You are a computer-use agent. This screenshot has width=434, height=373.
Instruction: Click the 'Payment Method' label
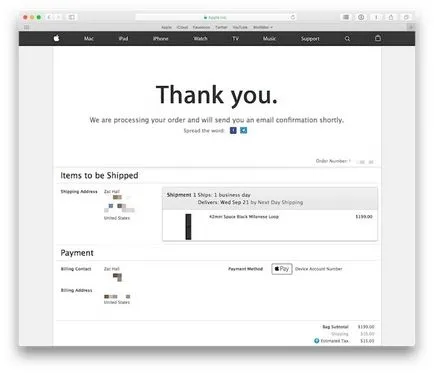[246, 269]
